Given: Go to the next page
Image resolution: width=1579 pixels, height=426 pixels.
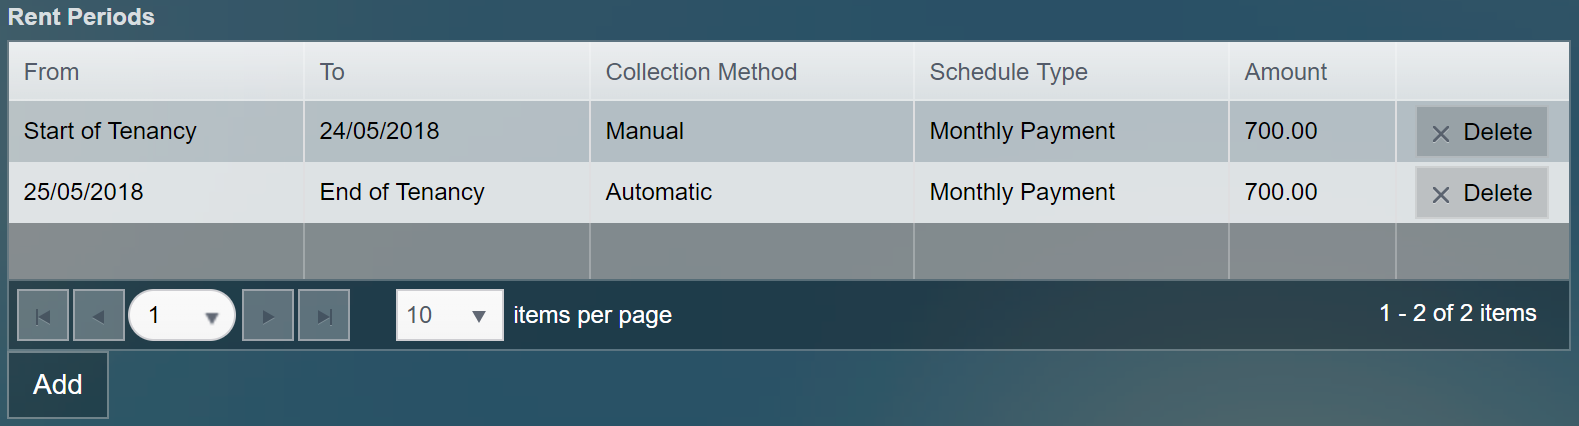Looking at the screenshot, I should point(268,316).
